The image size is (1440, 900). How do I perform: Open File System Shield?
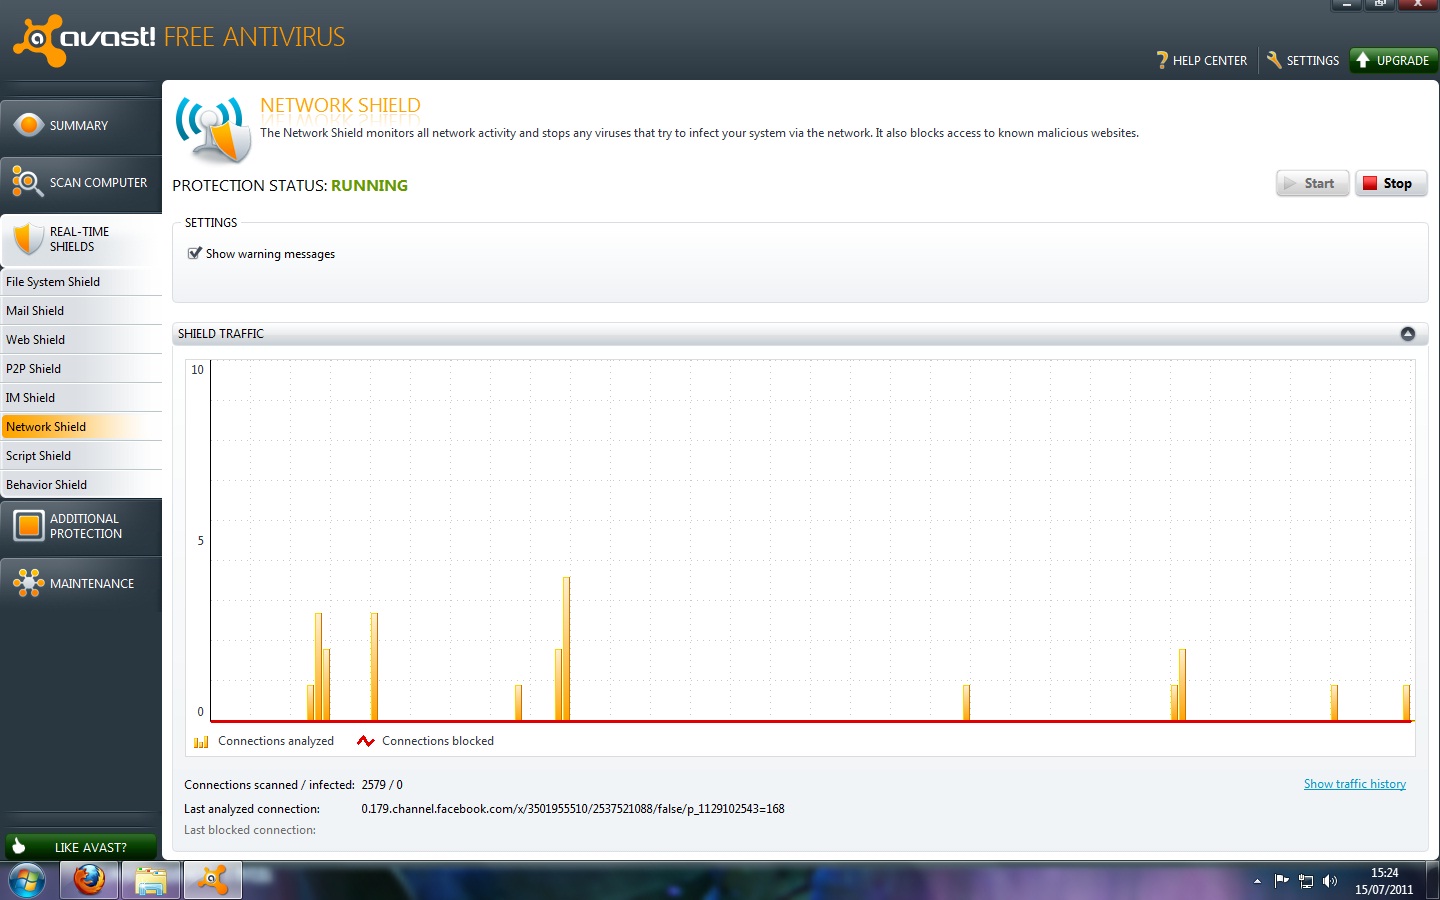click(x=81, y=282)
